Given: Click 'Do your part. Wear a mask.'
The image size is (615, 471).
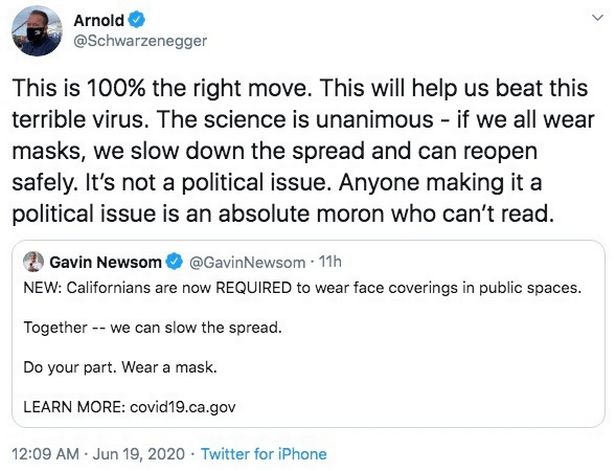Looking at the screenshot, I should [119, 367].
